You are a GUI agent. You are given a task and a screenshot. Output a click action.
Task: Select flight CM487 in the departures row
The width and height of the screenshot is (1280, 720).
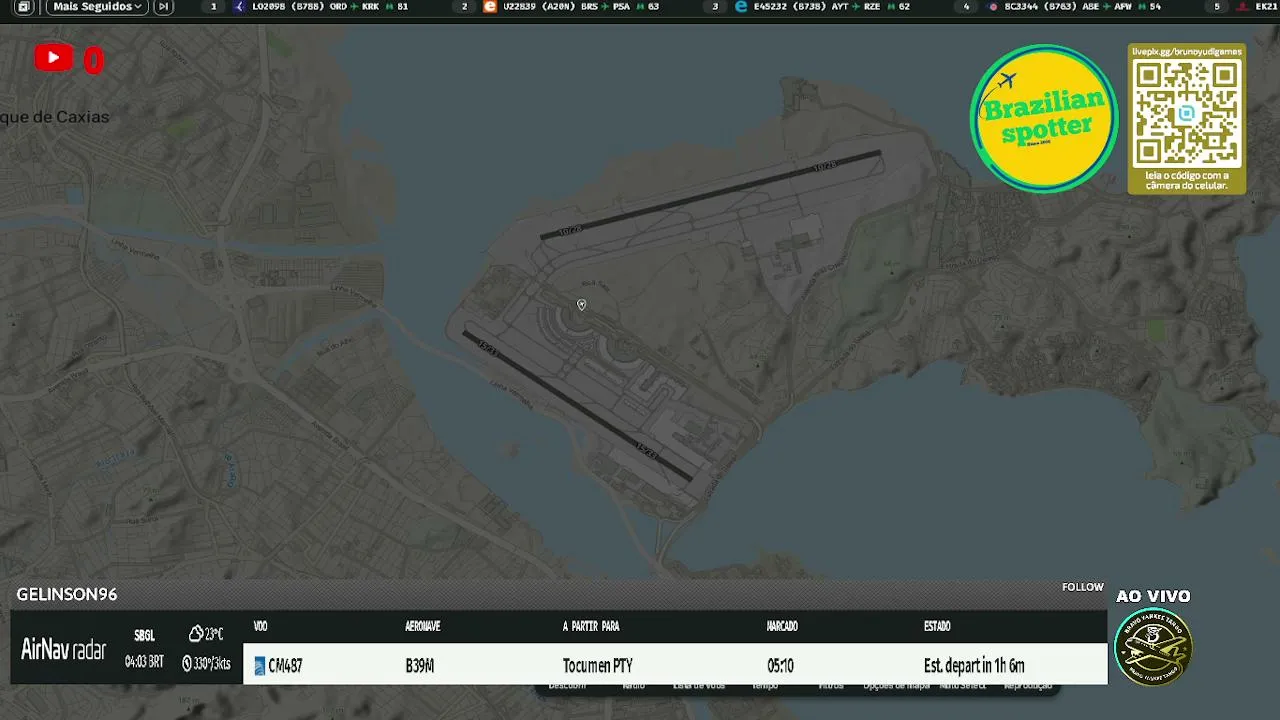[675, 665]
